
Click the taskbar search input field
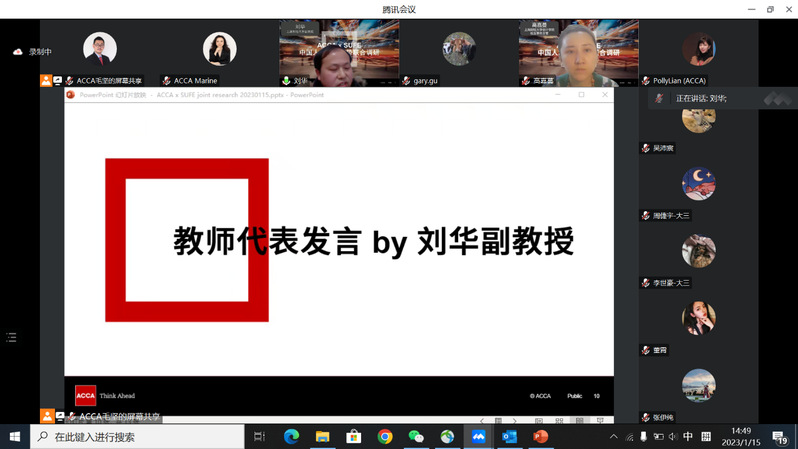(140, 437)
